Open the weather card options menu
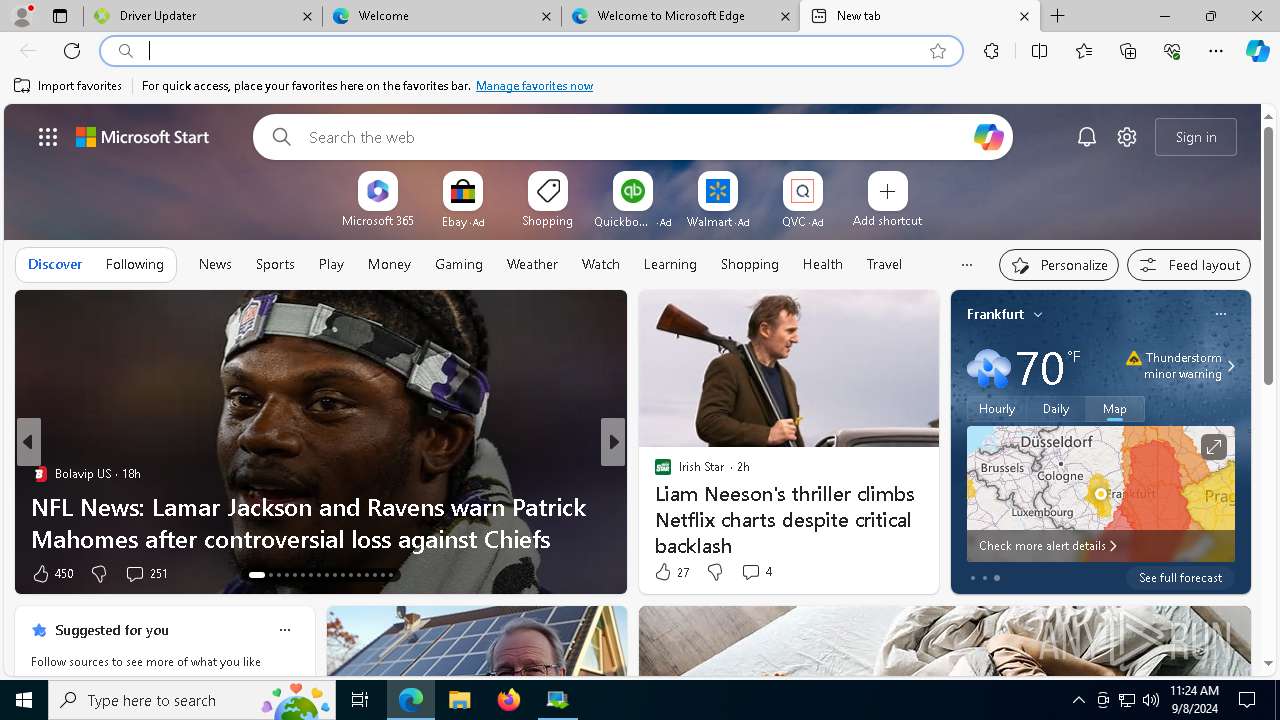 tap(1220, 314)
